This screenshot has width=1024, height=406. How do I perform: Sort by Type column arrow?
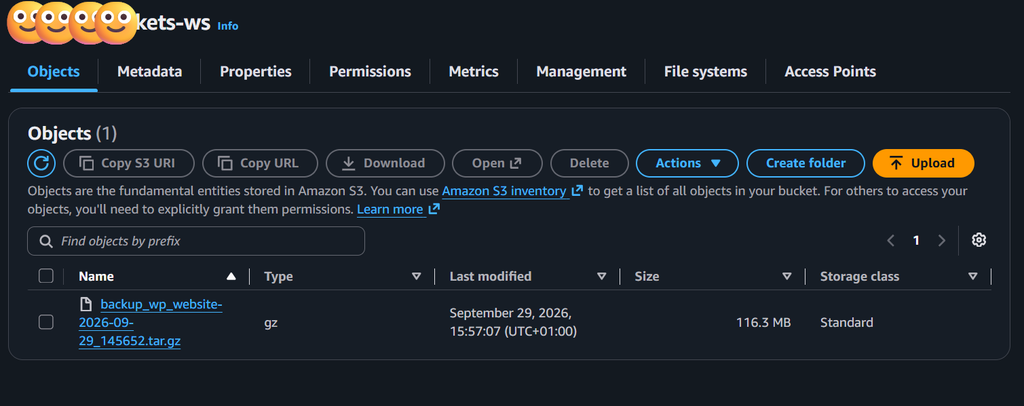coord(417,276)
